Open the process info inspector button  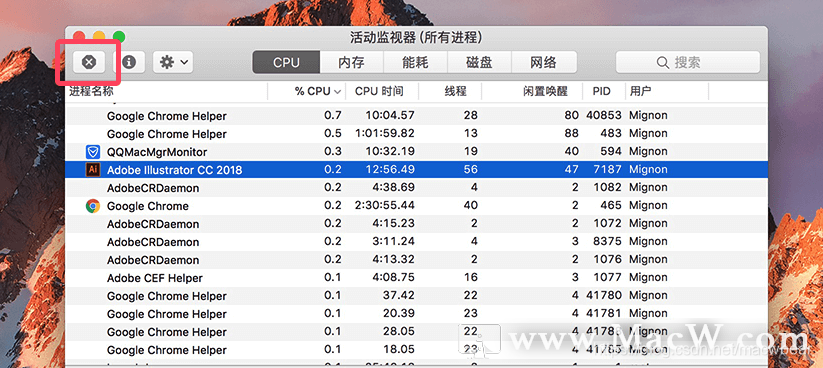click(129, 62)
